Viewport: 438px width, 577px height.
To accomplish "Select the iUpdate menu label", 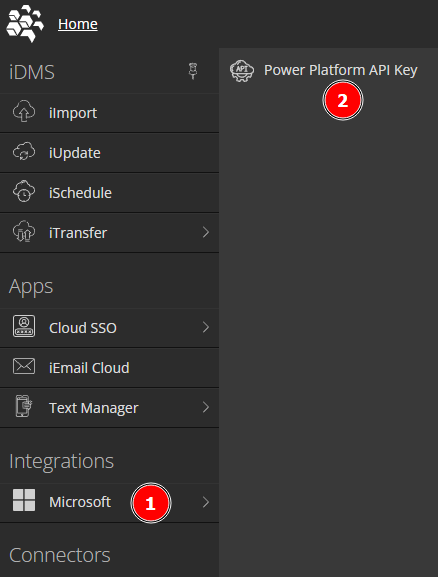I will pos(75,153).
